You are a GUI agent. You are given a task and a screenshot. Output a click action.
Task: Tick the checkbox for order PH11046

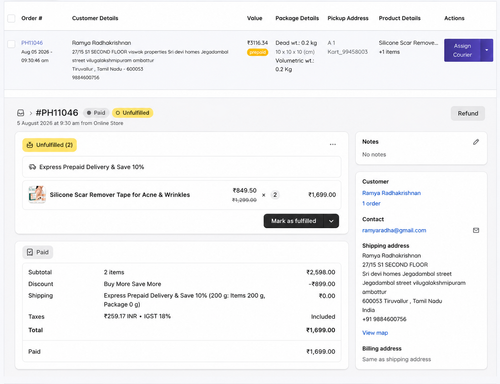(11, 44)
